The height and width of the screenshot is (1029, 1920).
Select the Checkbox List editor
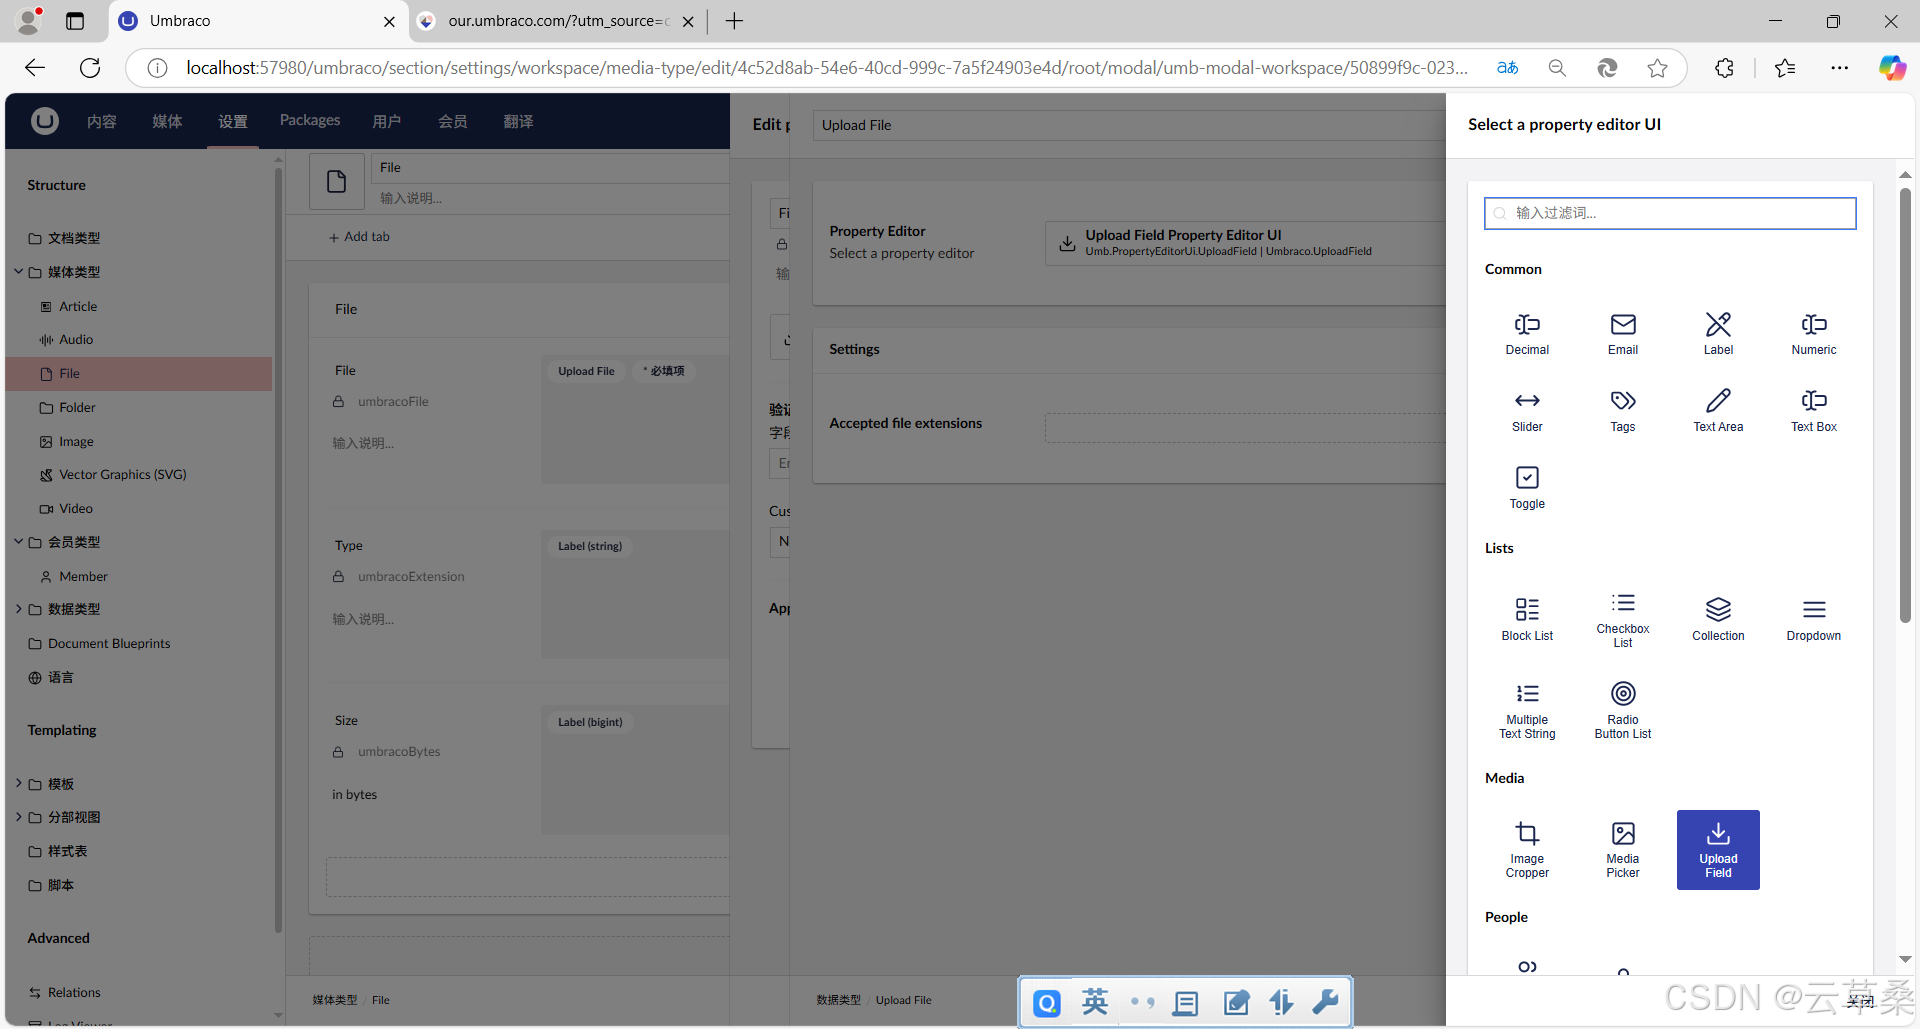[x=1623, y=620]
